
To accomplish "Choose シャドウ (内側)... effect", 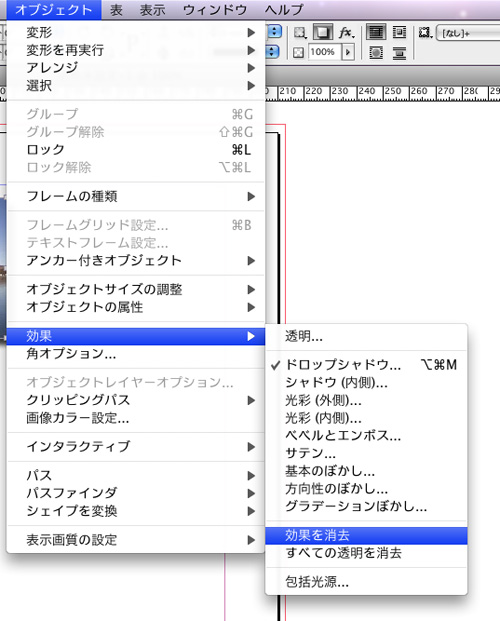I will pyautogui.click(x=366, y=383).
